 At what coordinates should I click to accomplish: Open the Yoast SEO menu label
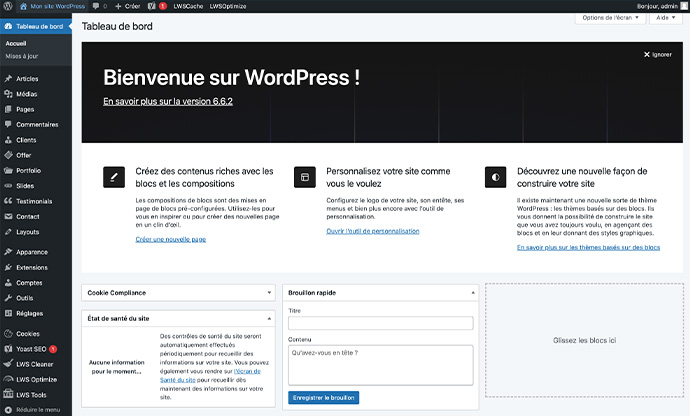pyautogui.click(x=31, y=349)
